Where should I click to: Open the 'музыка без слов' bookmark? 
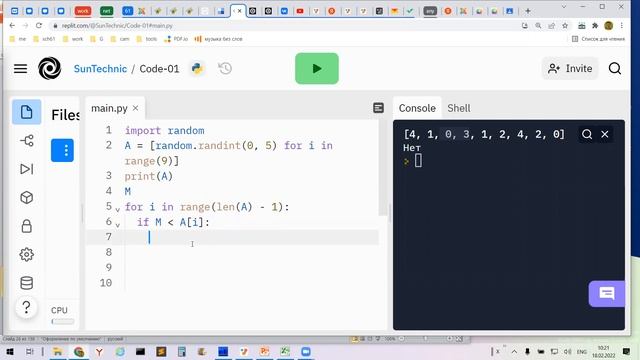(x=218, y=39)
